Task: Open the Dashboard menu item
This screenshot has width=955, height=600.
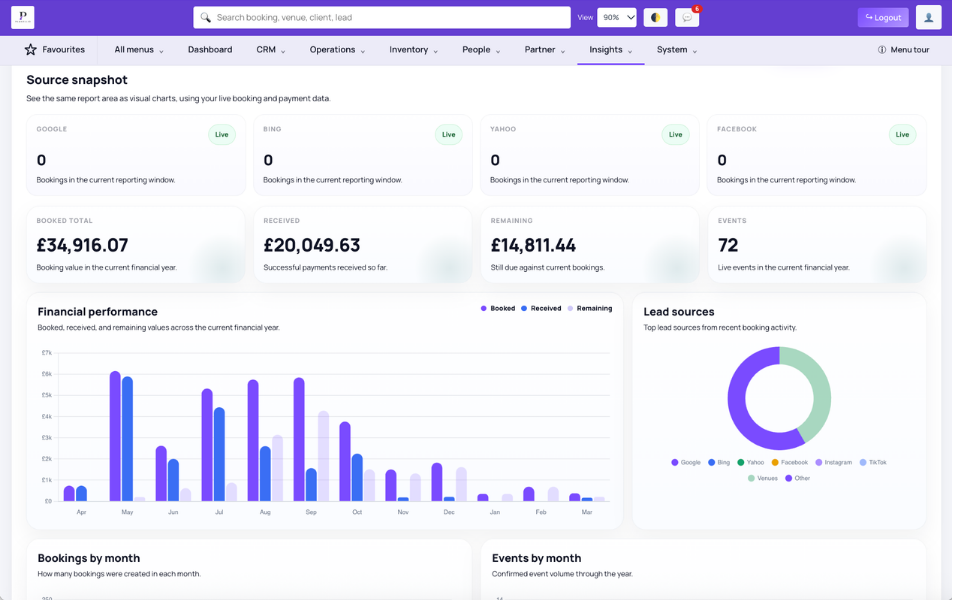Action: point(210,50)
